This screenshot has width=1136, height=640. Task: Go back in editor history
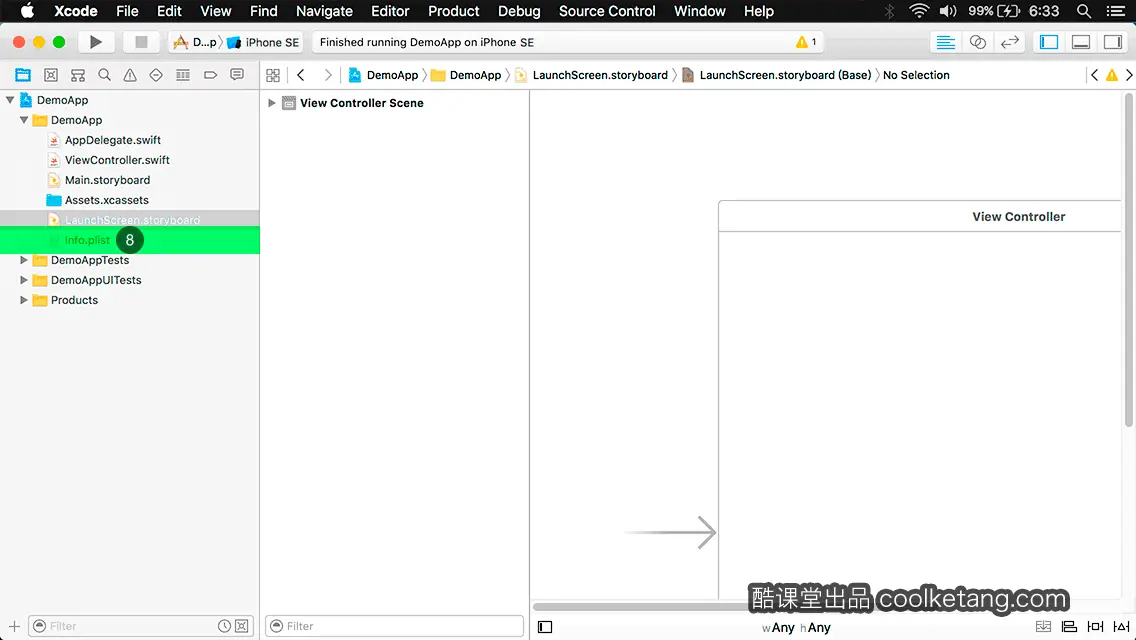(x=301, y=75)
